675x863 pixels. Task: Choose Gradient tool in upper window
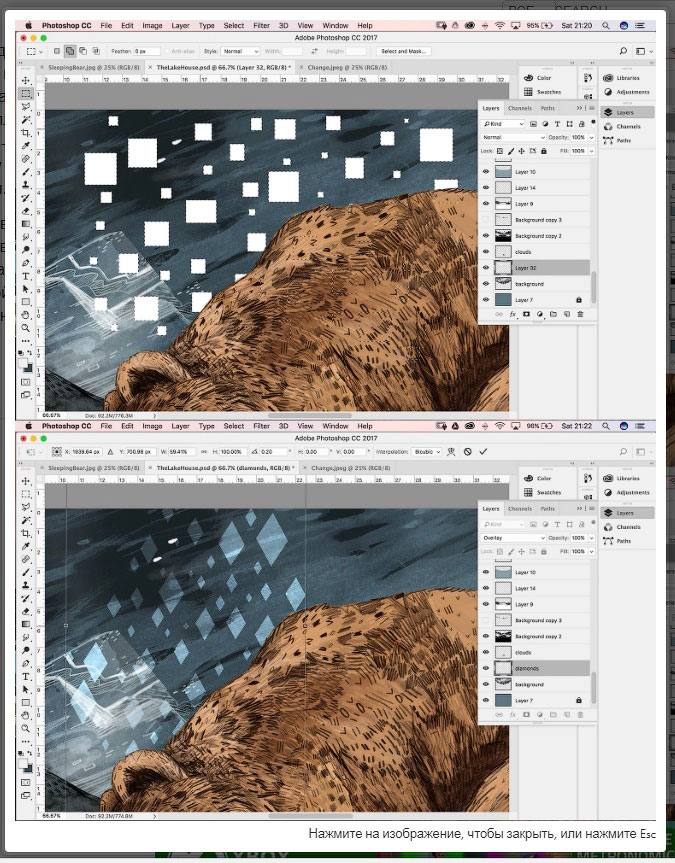[x=26, y=224]
